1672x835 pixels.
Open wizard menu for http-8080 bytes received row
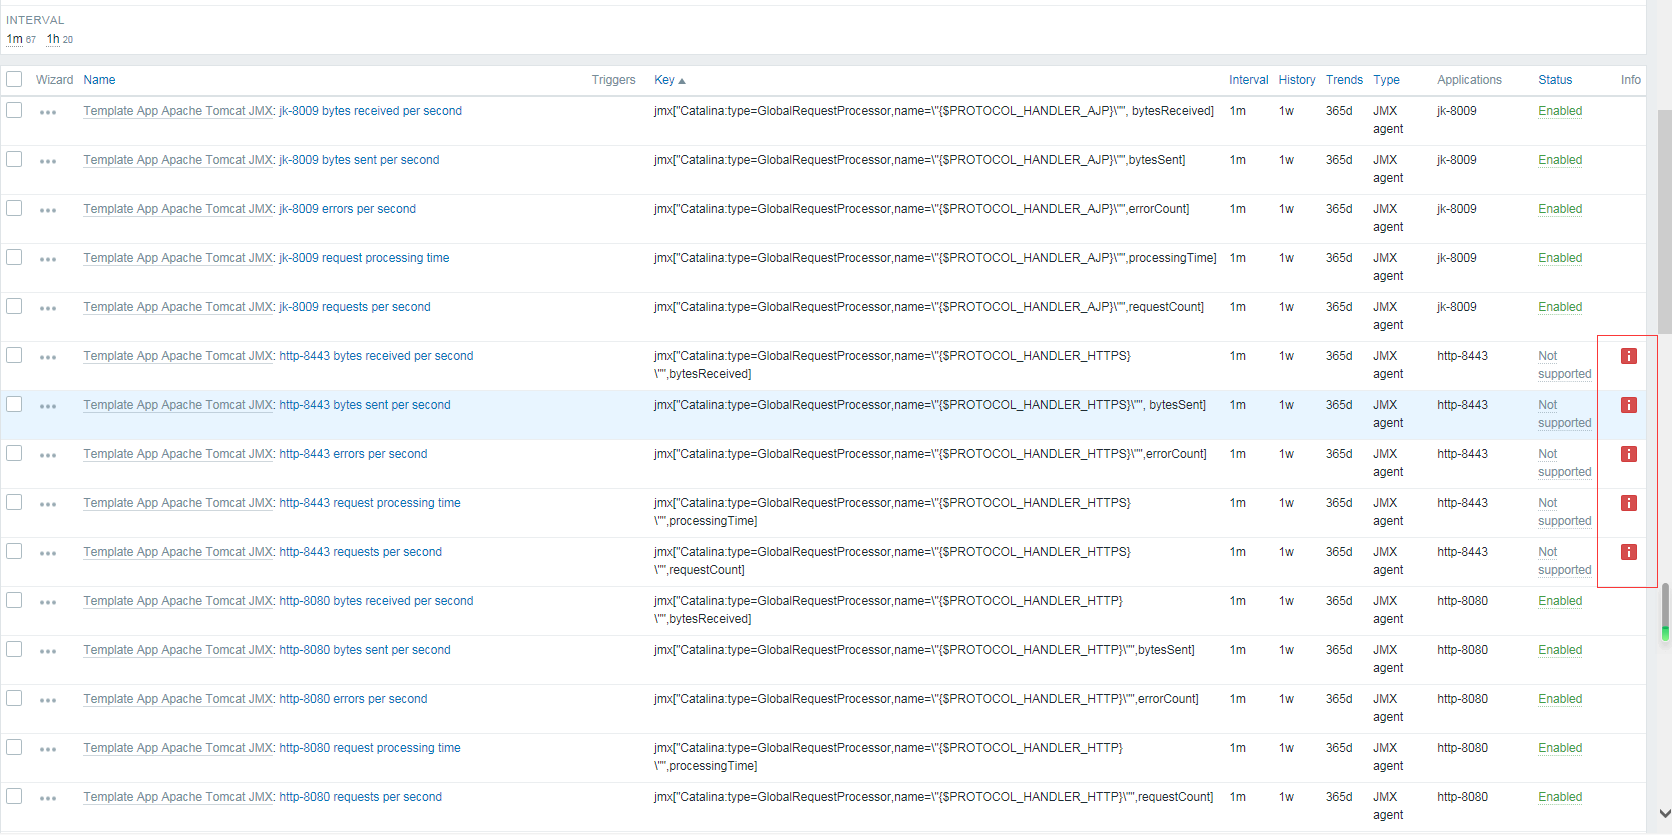(48, 602)
